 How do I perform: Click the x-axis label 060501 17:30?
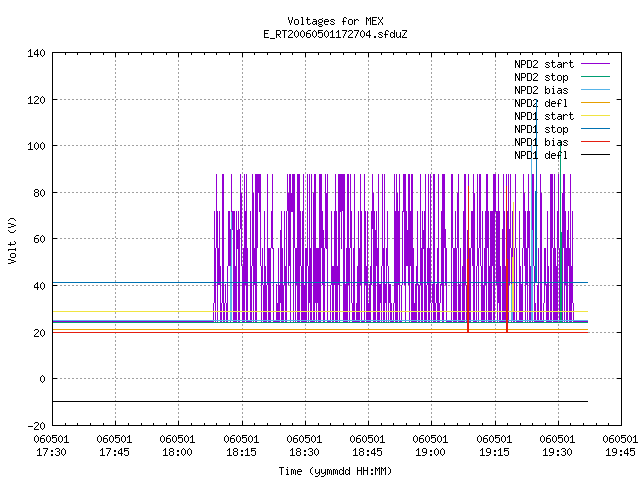pos(51,446)
